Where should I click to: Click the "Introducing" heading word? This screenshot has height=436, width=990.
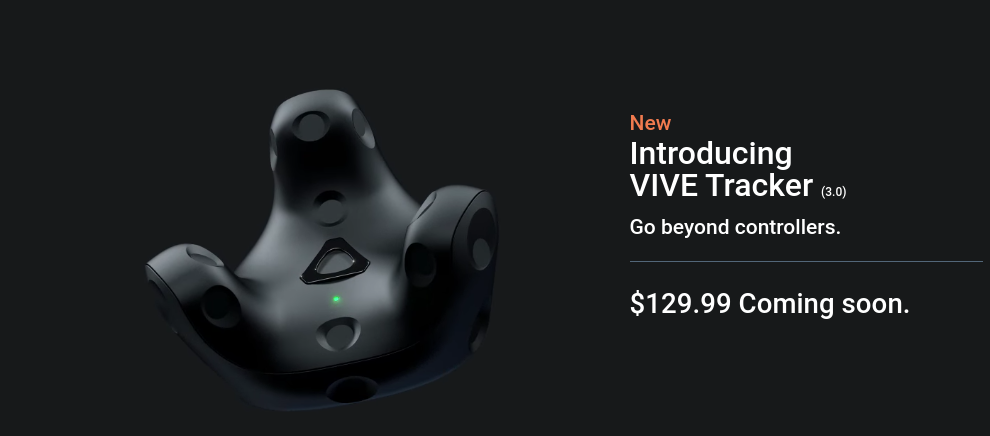(x=711, y=154)
